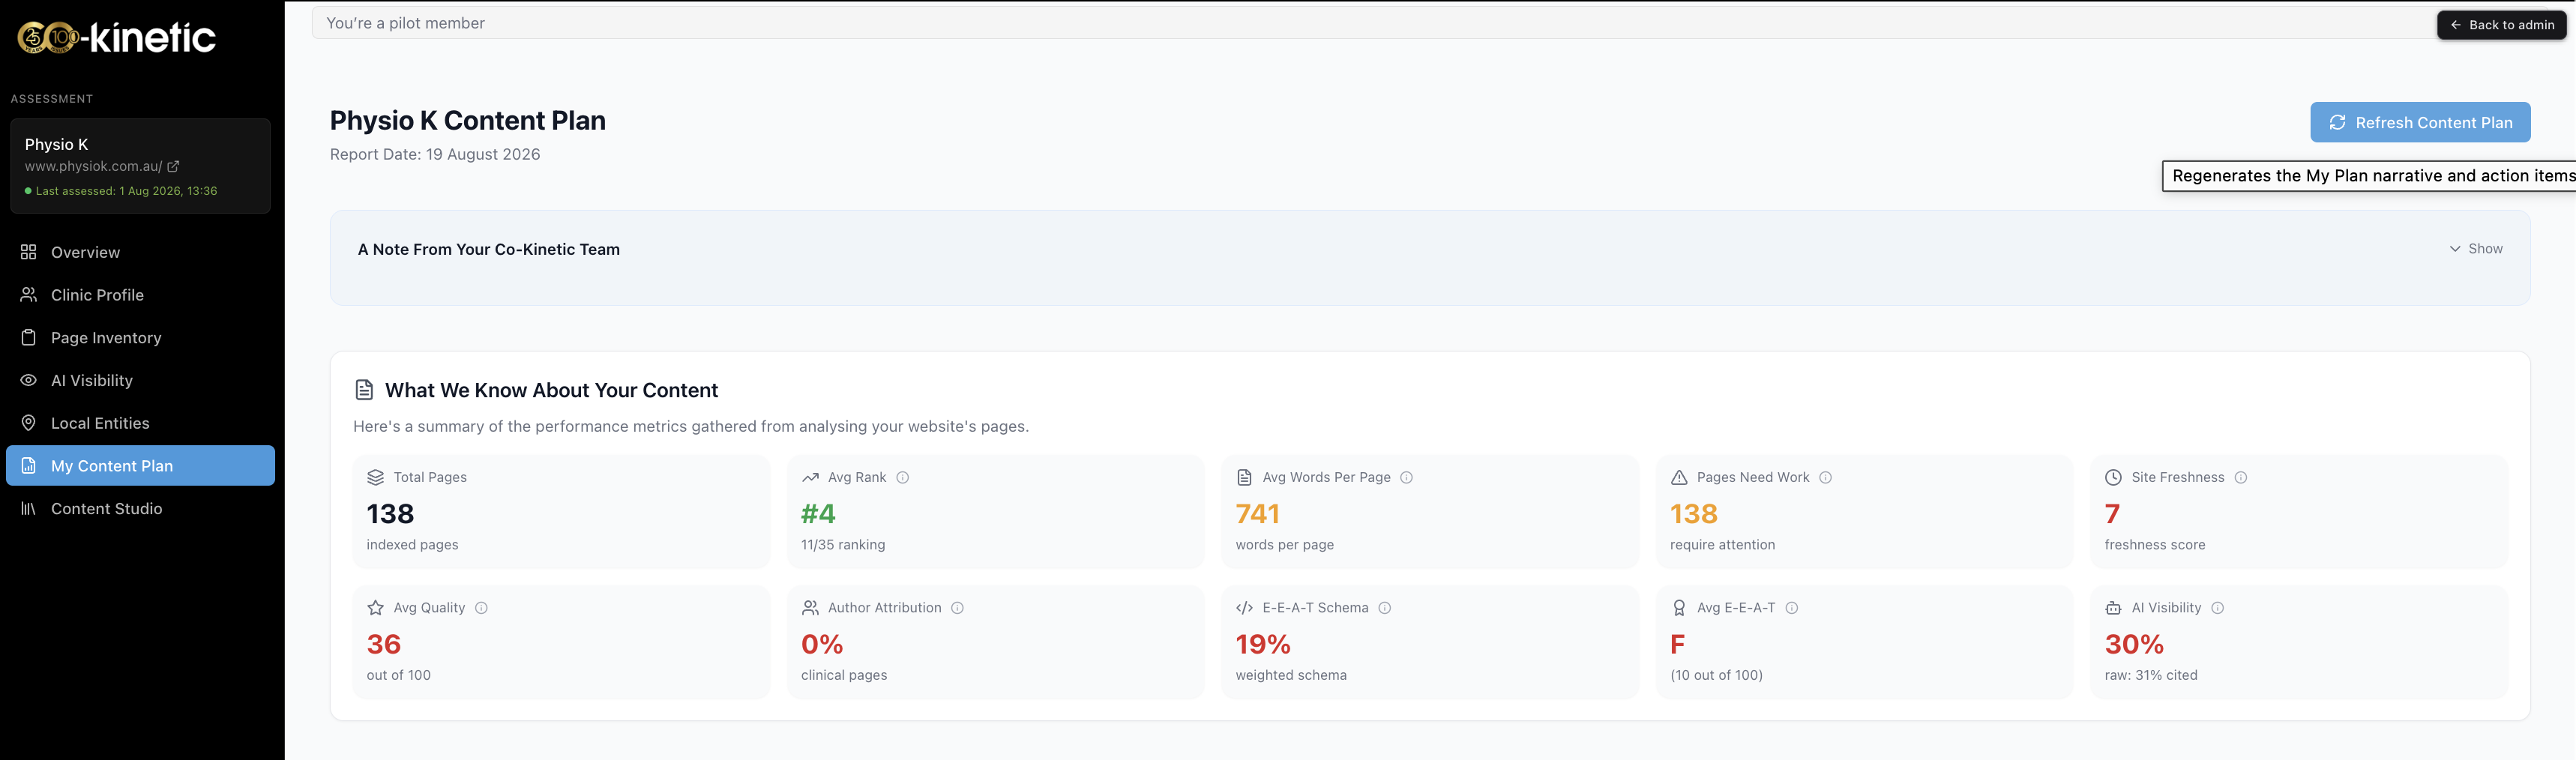Click the E-E-A-T Schema info icon
Image resolution: width=2576 pixels, height=760 pixels.
coord(1385,608)
